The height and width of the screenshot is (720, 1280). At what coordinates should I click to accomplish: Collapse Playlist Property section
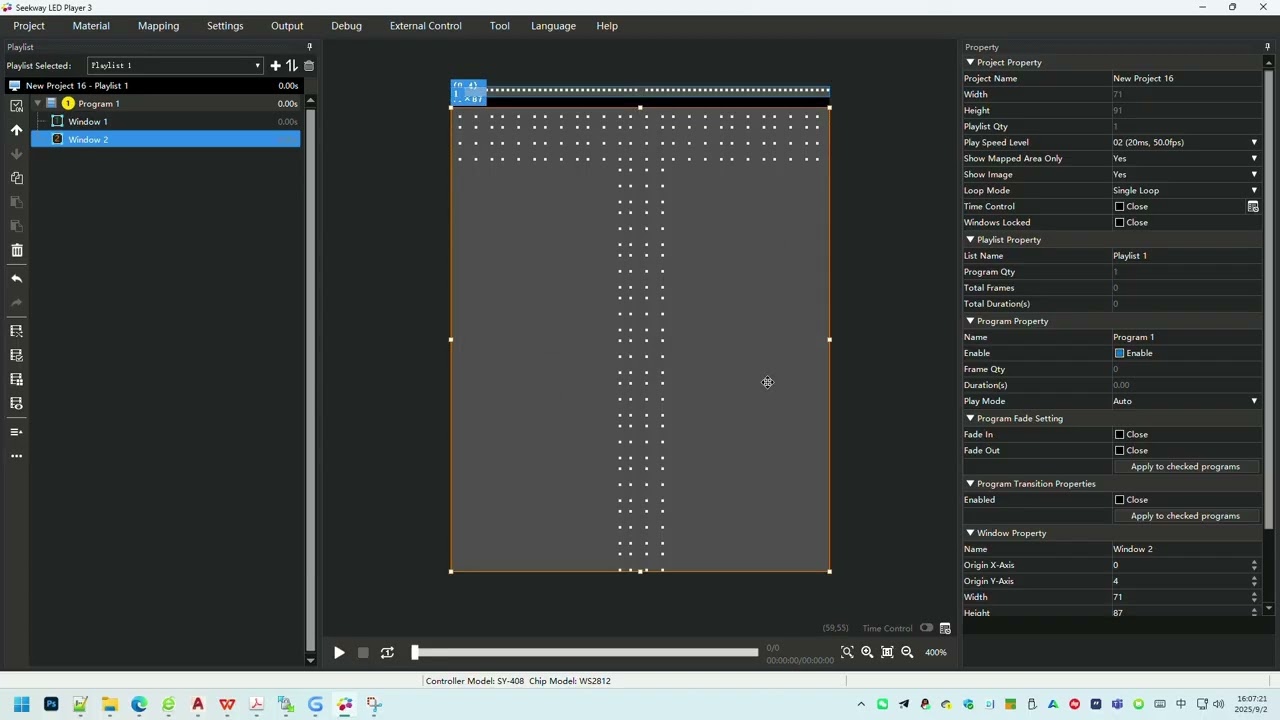pyautogui.click(x=970, y=239)
